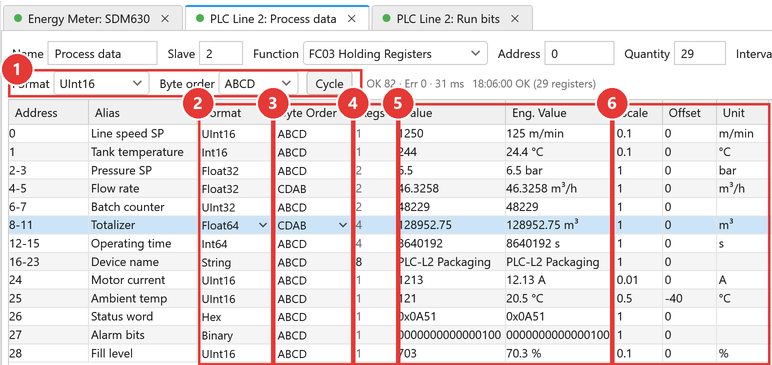Screen dimensions: 772x365
Task: Click the Cycle button
Action: (x=329, y=84)
